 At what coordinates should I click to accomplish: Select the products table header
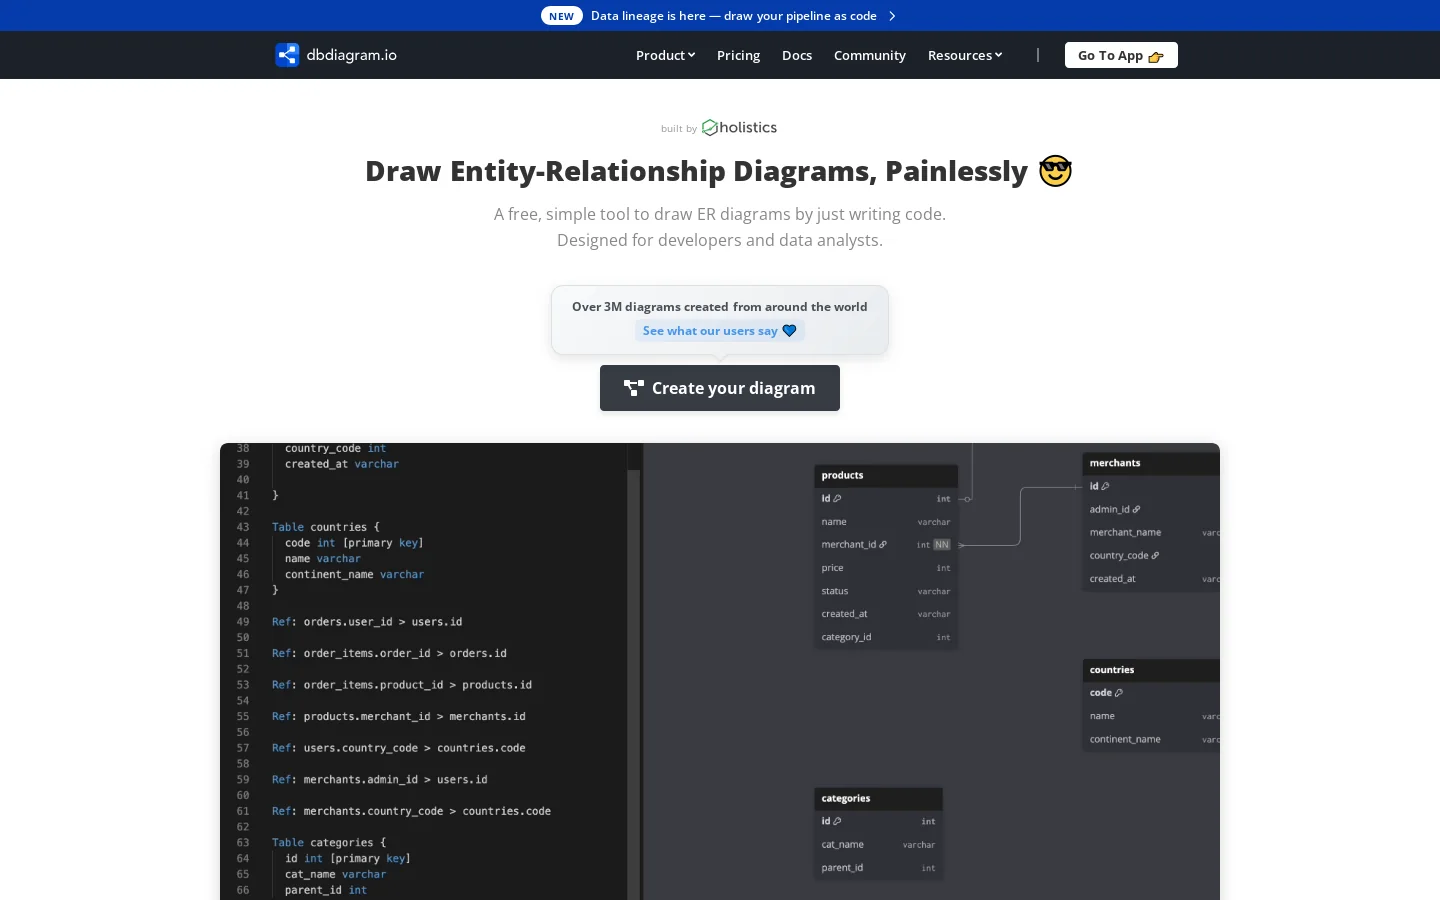pos(886,475)
